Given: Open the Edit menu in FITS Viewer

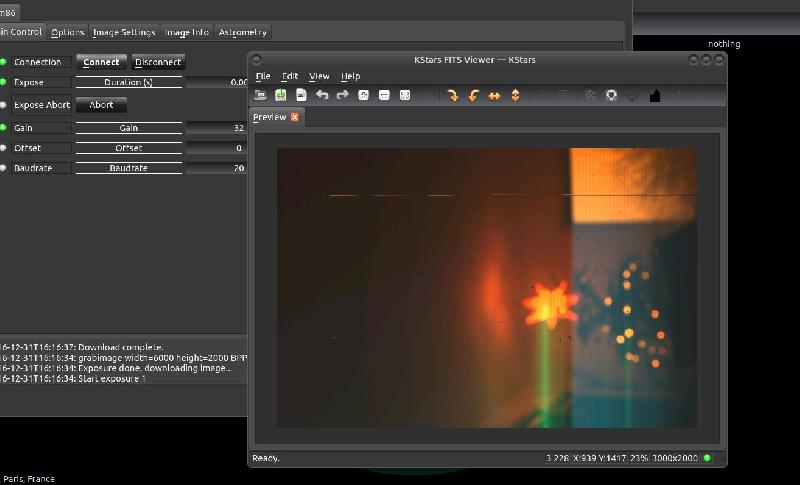Looking at the screenshot, I should pos(290,76).
